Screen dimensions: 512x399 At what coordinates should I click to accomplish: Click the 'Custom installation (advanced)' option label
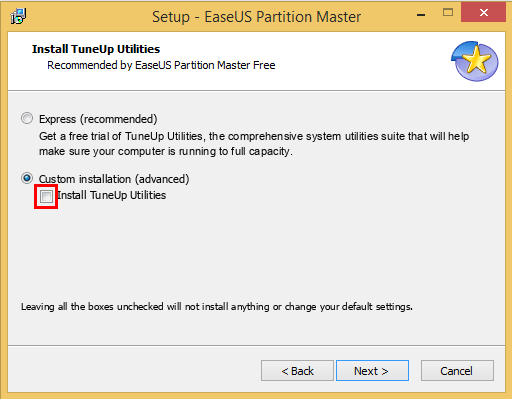(x=114, y=179)
